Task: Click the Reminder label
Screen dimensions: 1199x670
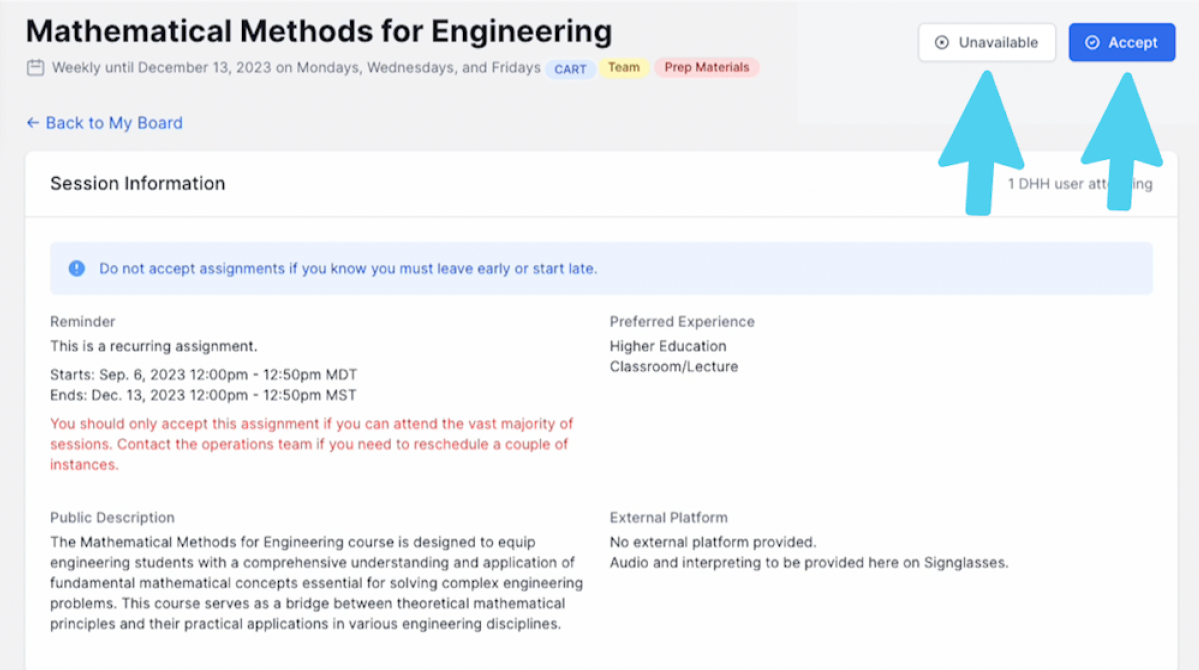Action: (x=83, y=322)
